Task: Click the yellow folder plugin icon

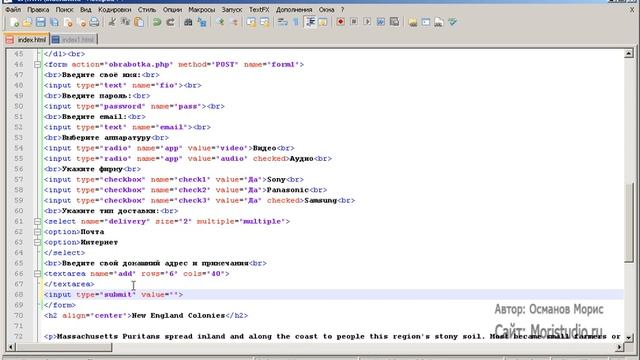Action: click(x=413, y=22)
